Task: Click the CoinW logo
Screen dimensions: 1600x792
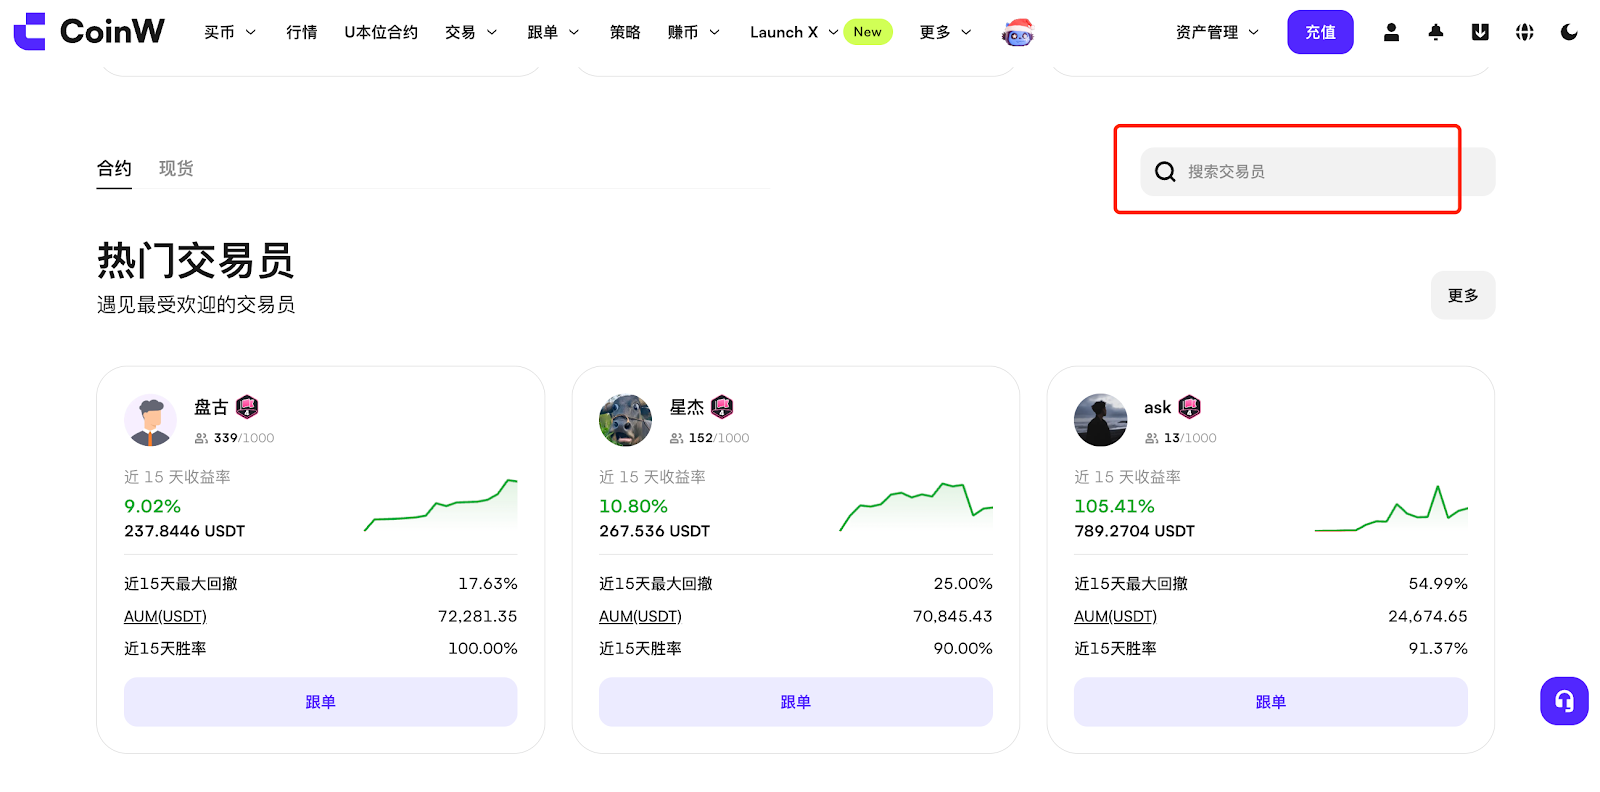Action: point(89,32)
